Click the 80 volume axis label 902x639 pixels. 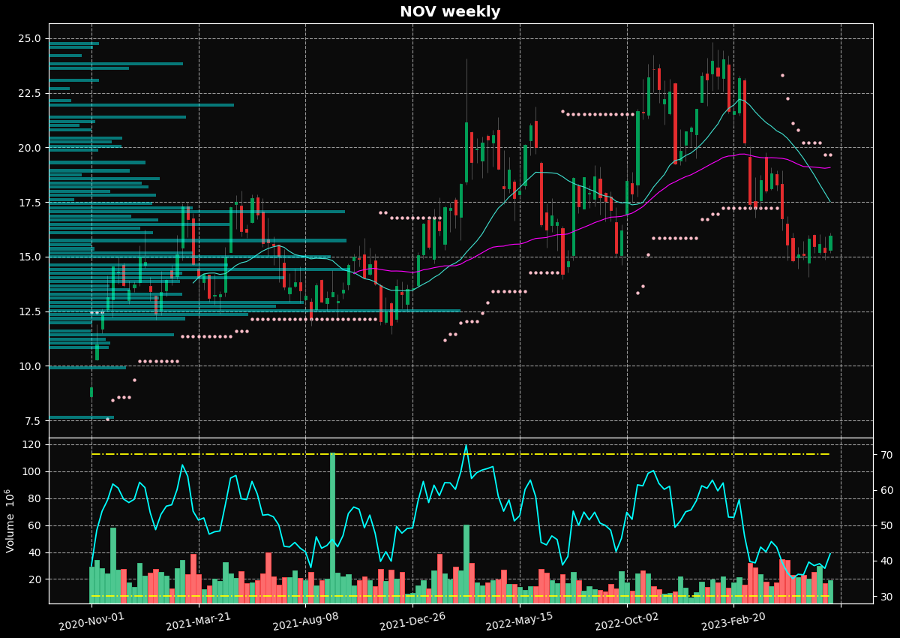36,499
